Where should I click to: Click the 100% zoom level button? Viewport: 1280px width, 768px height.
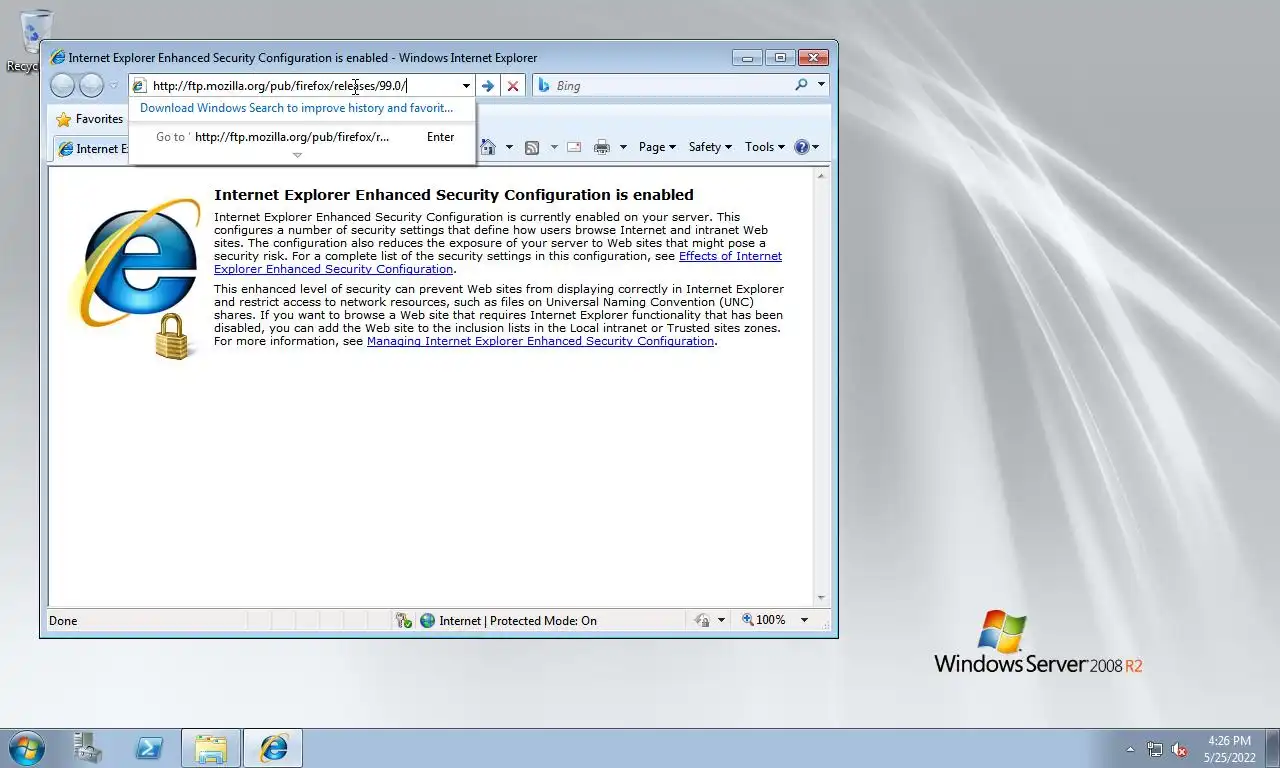(x=763, y=620)
